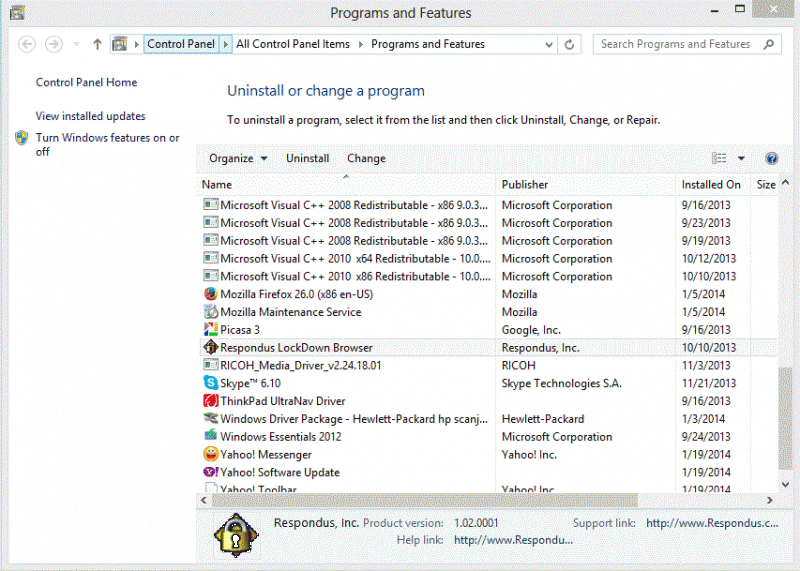Open the Respondus help link

tap(513, 540)
